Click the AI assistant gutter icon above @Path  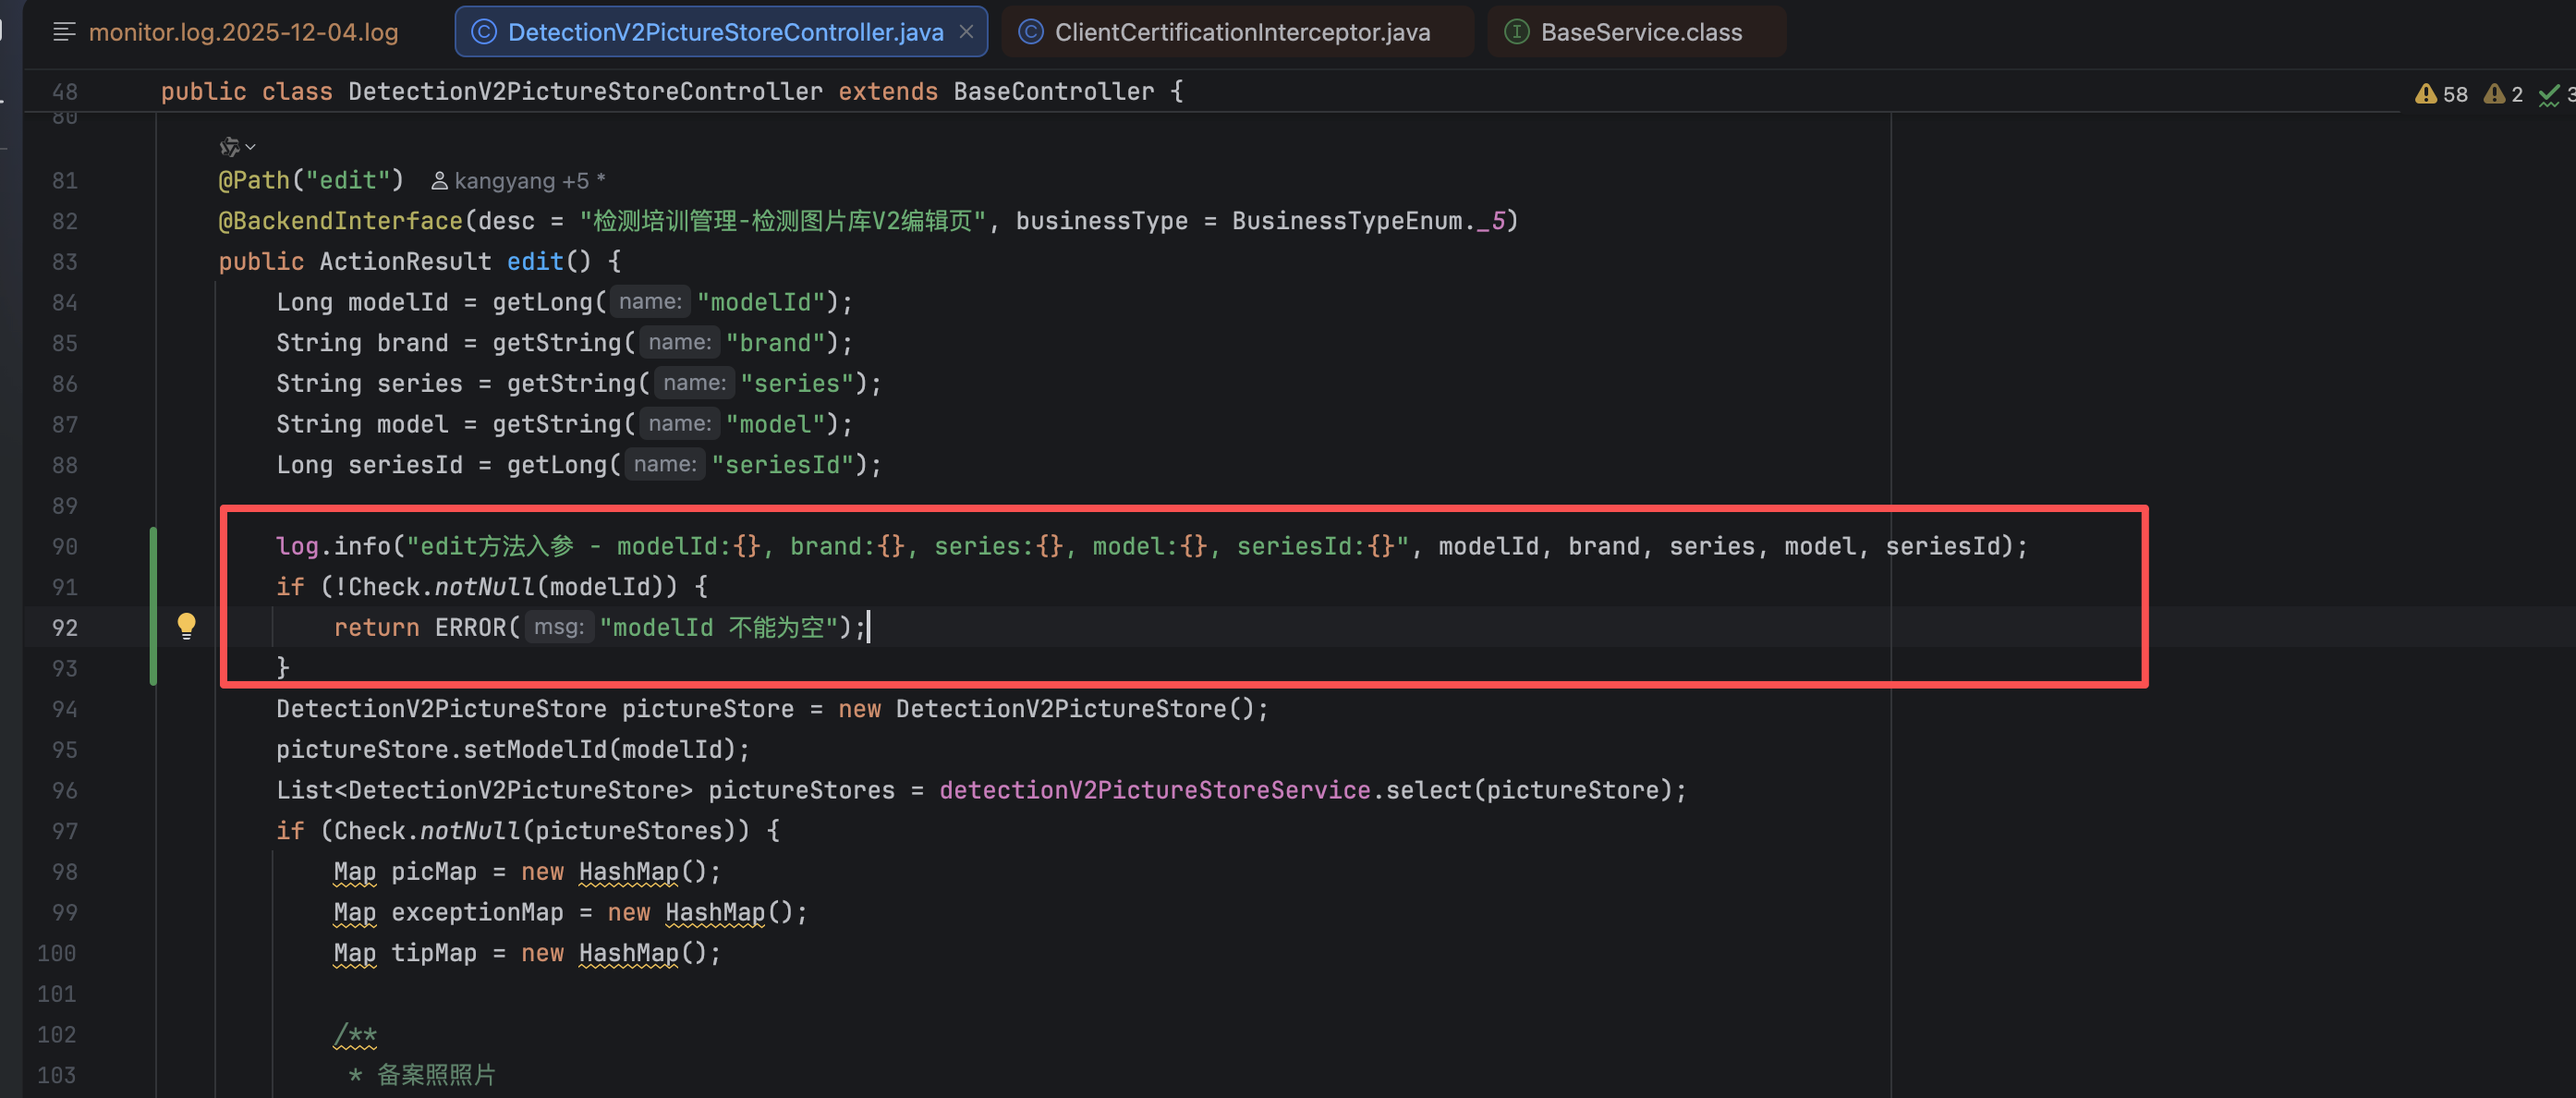tap(229, 147)
